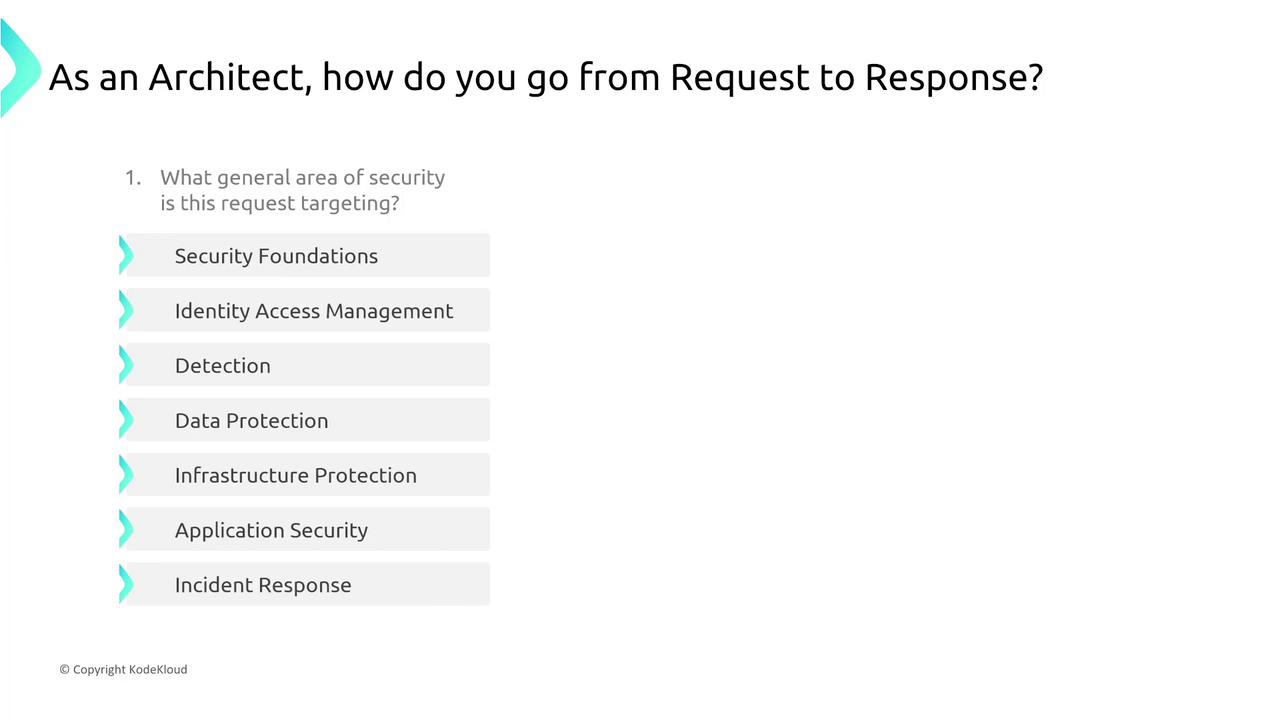Select the Detection option text
1280x720 pixels.
tap(223, 366)
